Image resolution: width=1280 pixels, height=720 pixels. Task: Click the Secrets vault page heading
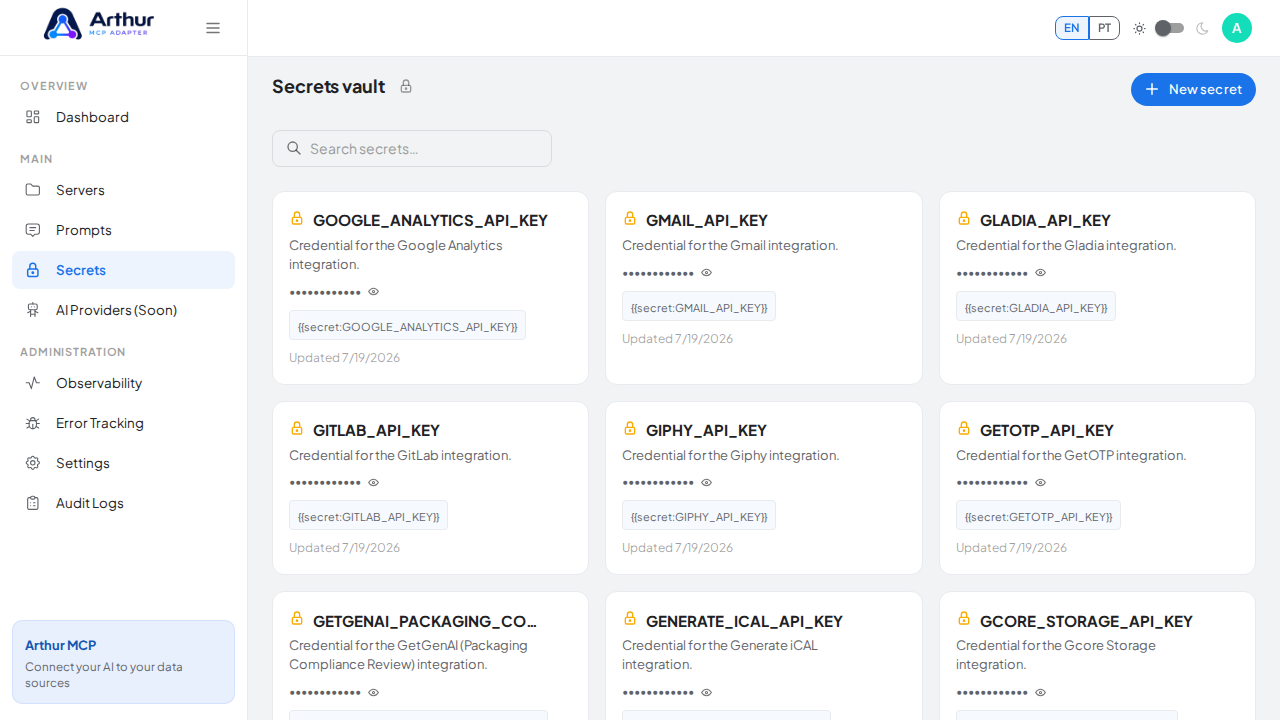click(328, 86)
